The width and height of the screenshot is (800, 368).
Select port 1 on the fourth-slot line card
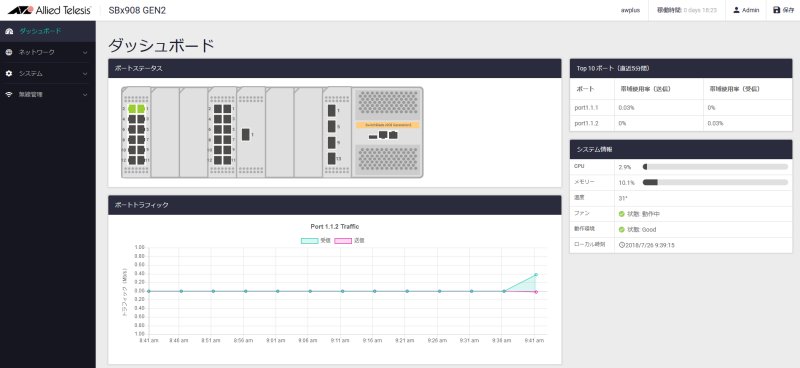[227, 109]
